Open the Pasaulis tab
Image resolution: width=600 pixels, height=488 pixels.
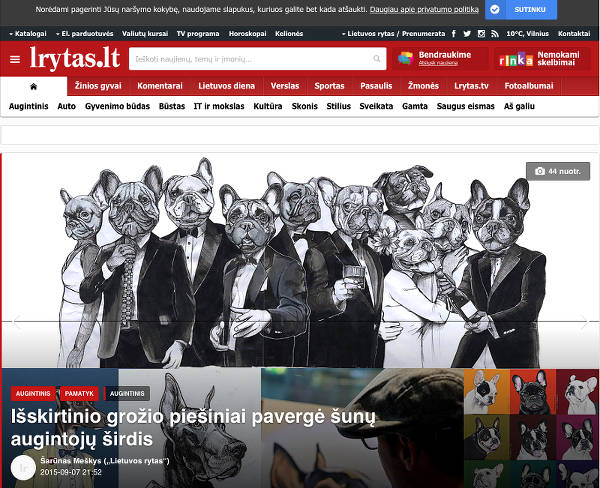(x=376, y=86)
